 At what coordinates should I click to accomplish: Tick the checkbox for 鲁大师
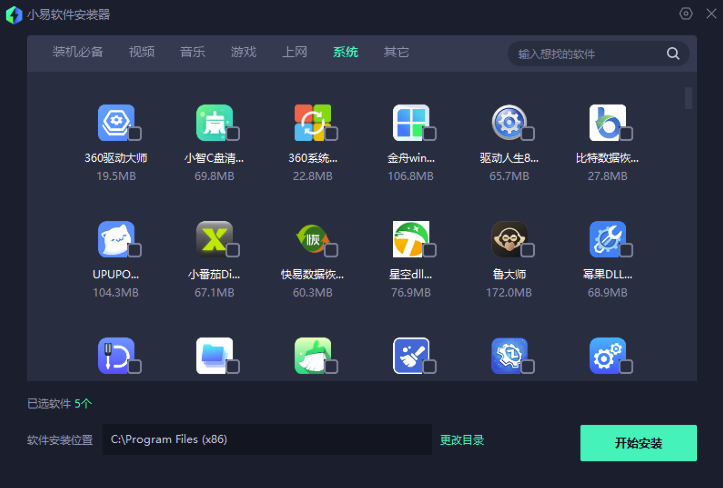point(527,250)
